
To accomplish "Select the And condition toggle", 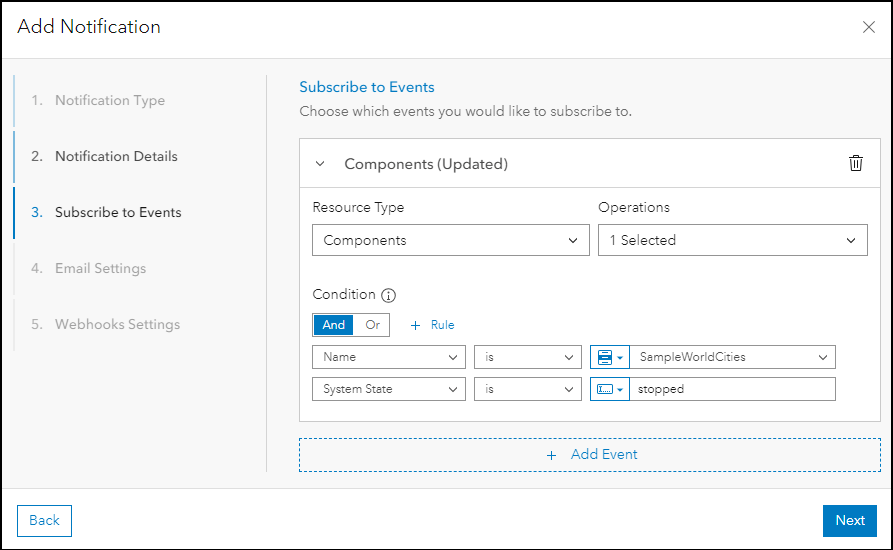I will tap(333, 325).
